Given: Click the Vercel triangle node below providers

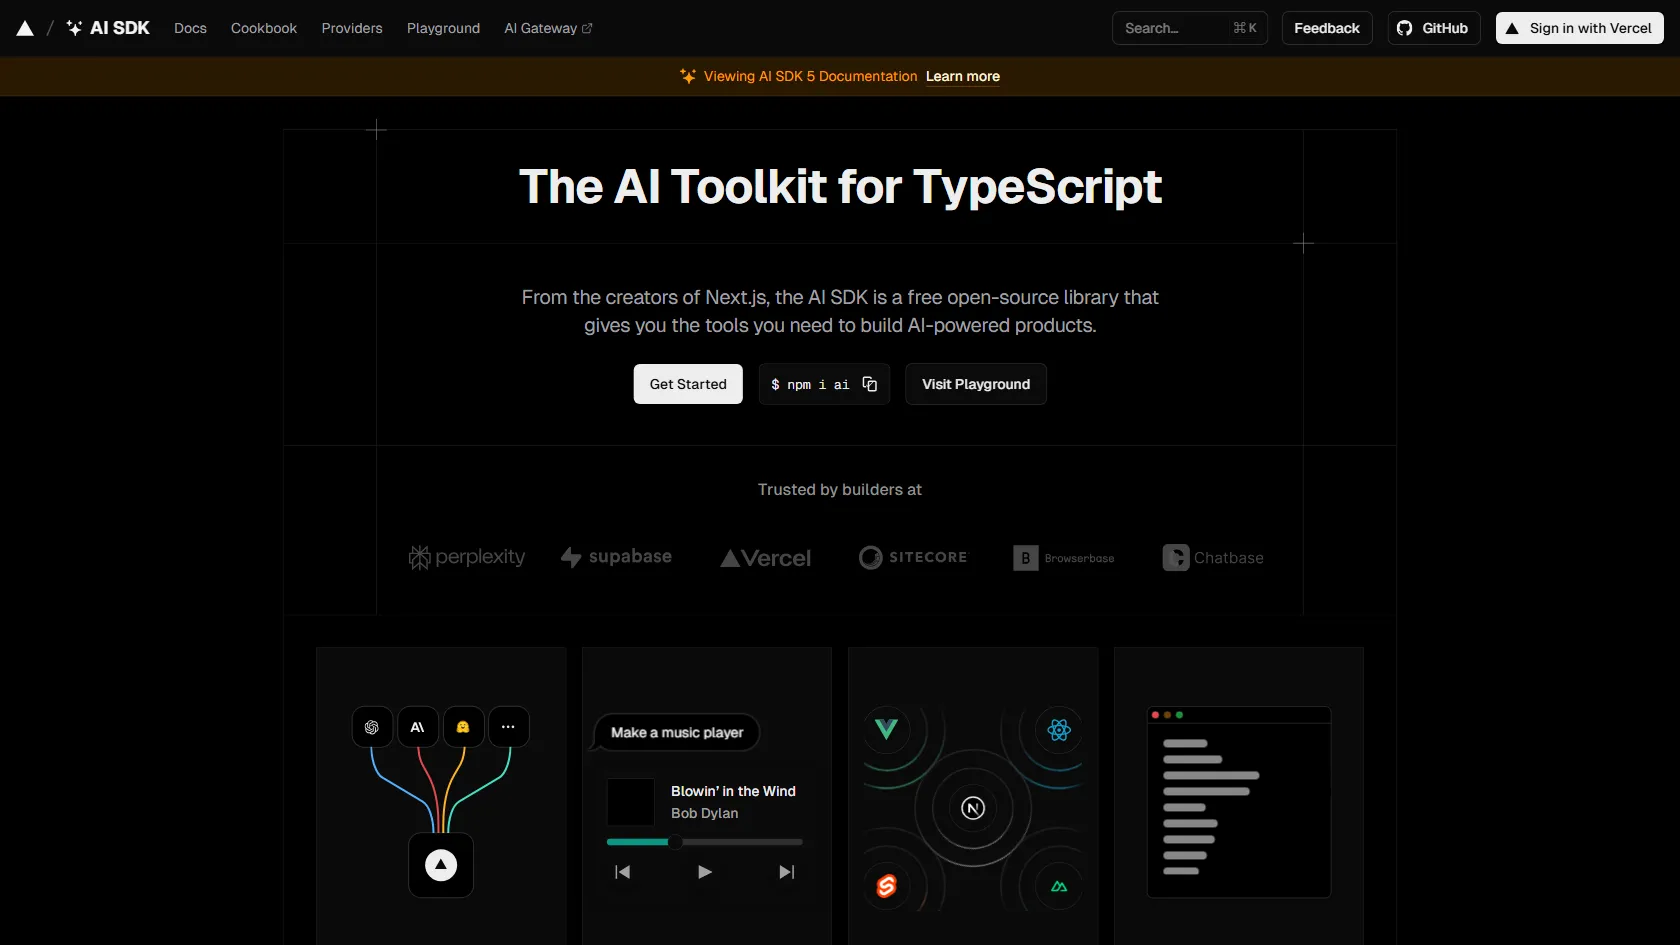Looking at the screenshot, I should coord(441,865).
